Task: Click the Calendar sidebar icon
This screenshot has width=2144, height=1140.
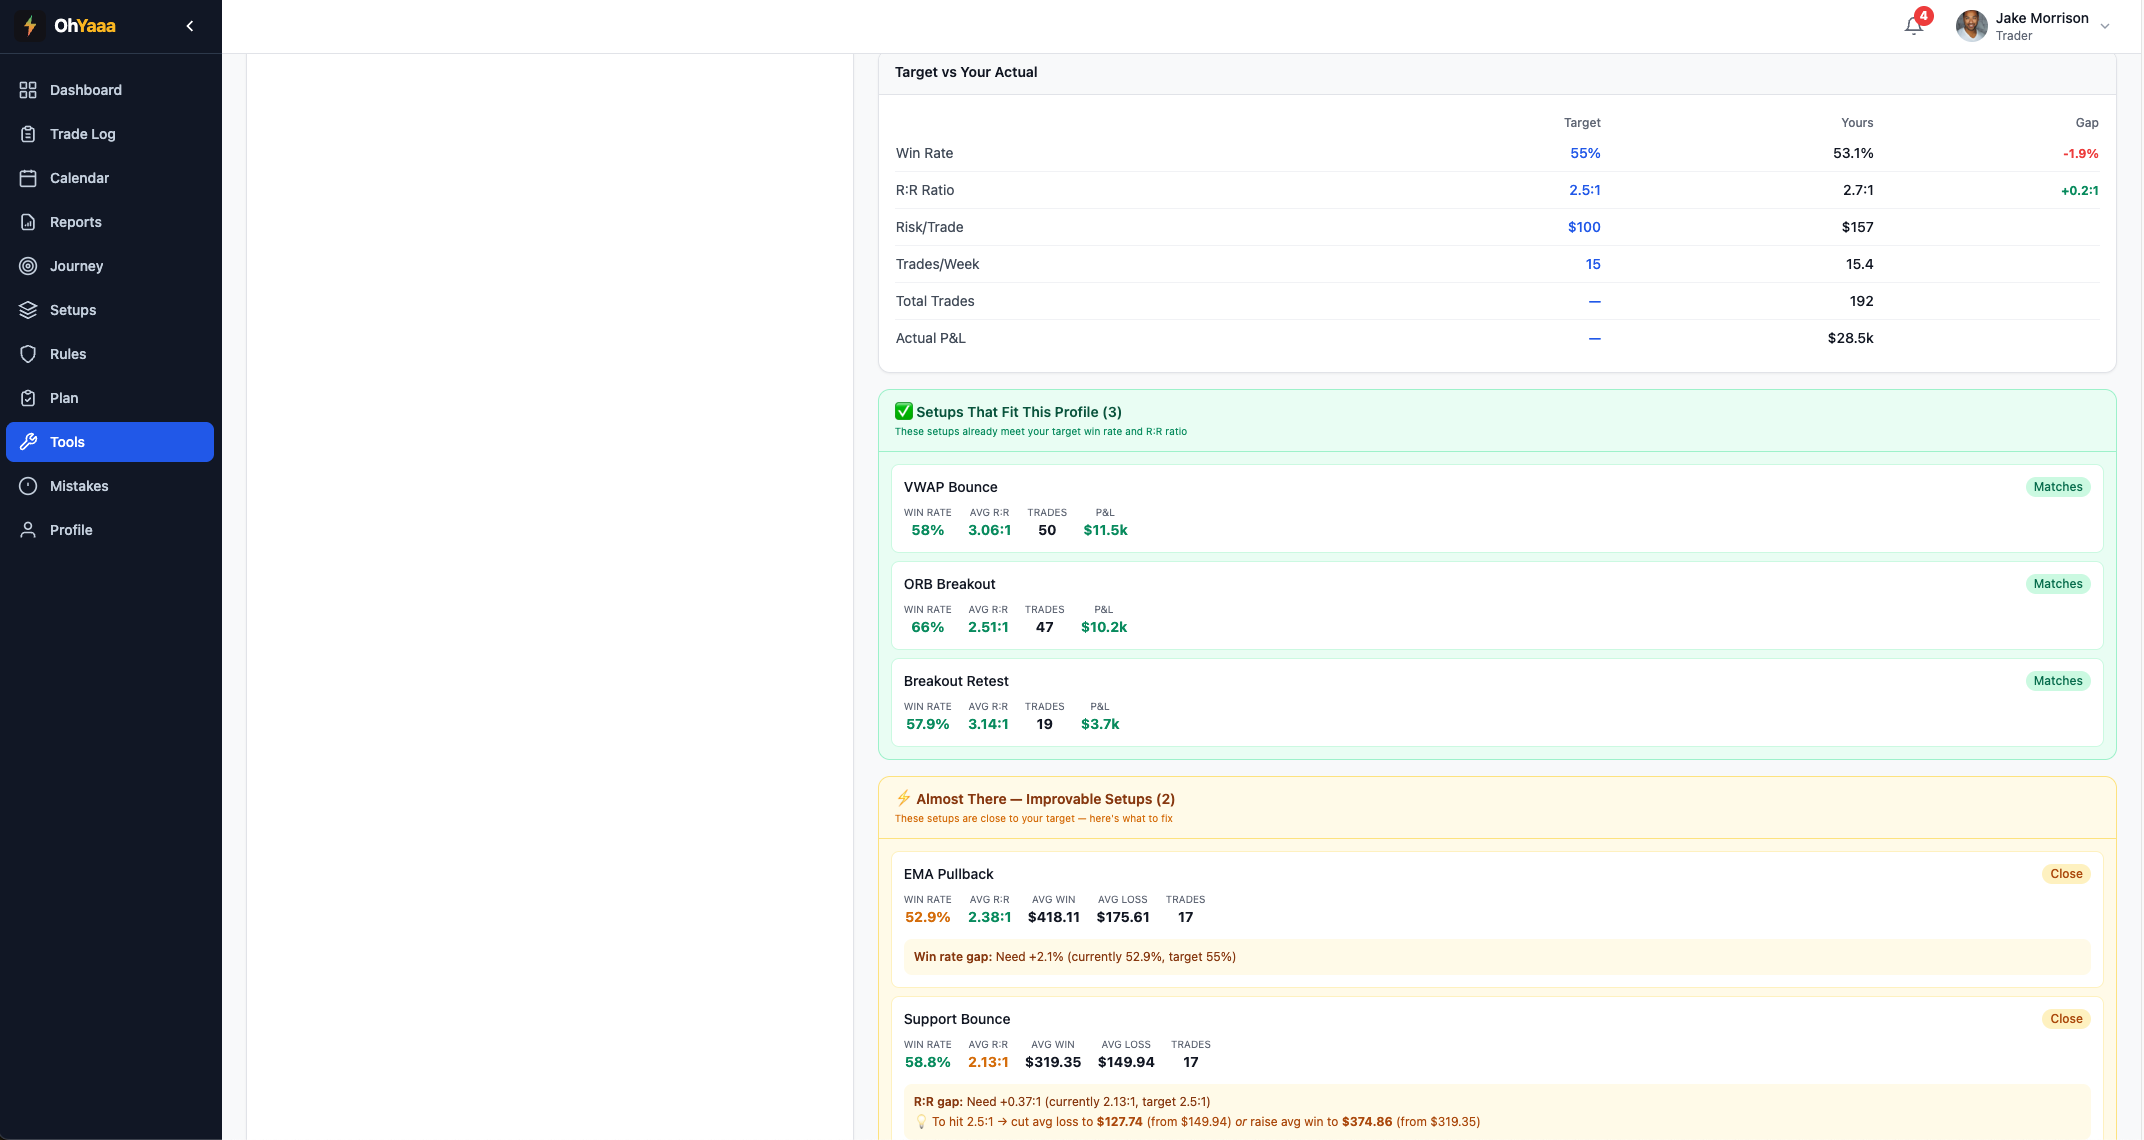Action: click(28, 178)
